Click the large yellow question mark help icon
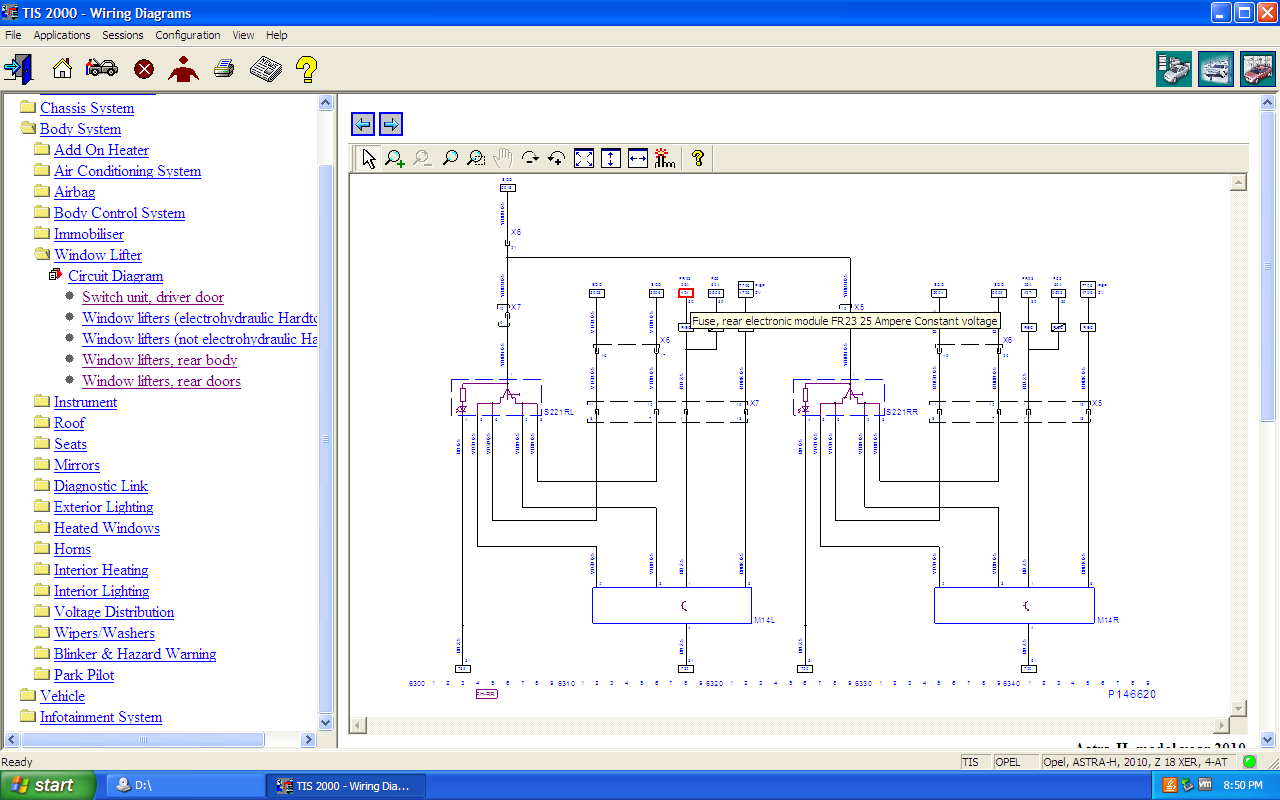The width and height of the screenshot is (1280, 800). [306, 69]
